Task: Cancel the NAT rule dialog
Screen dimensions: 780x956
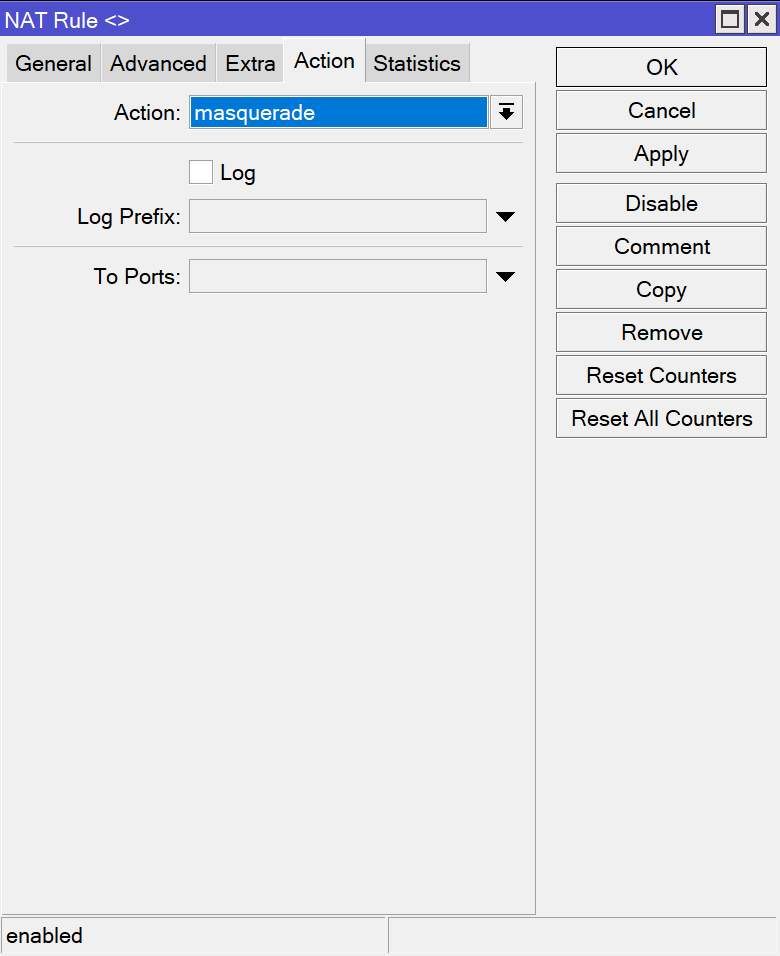Action: (x=661, y=111)
